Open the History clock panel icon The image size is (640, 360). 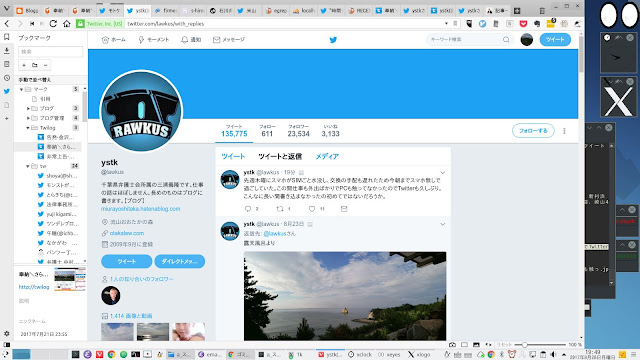click(7, 78)
